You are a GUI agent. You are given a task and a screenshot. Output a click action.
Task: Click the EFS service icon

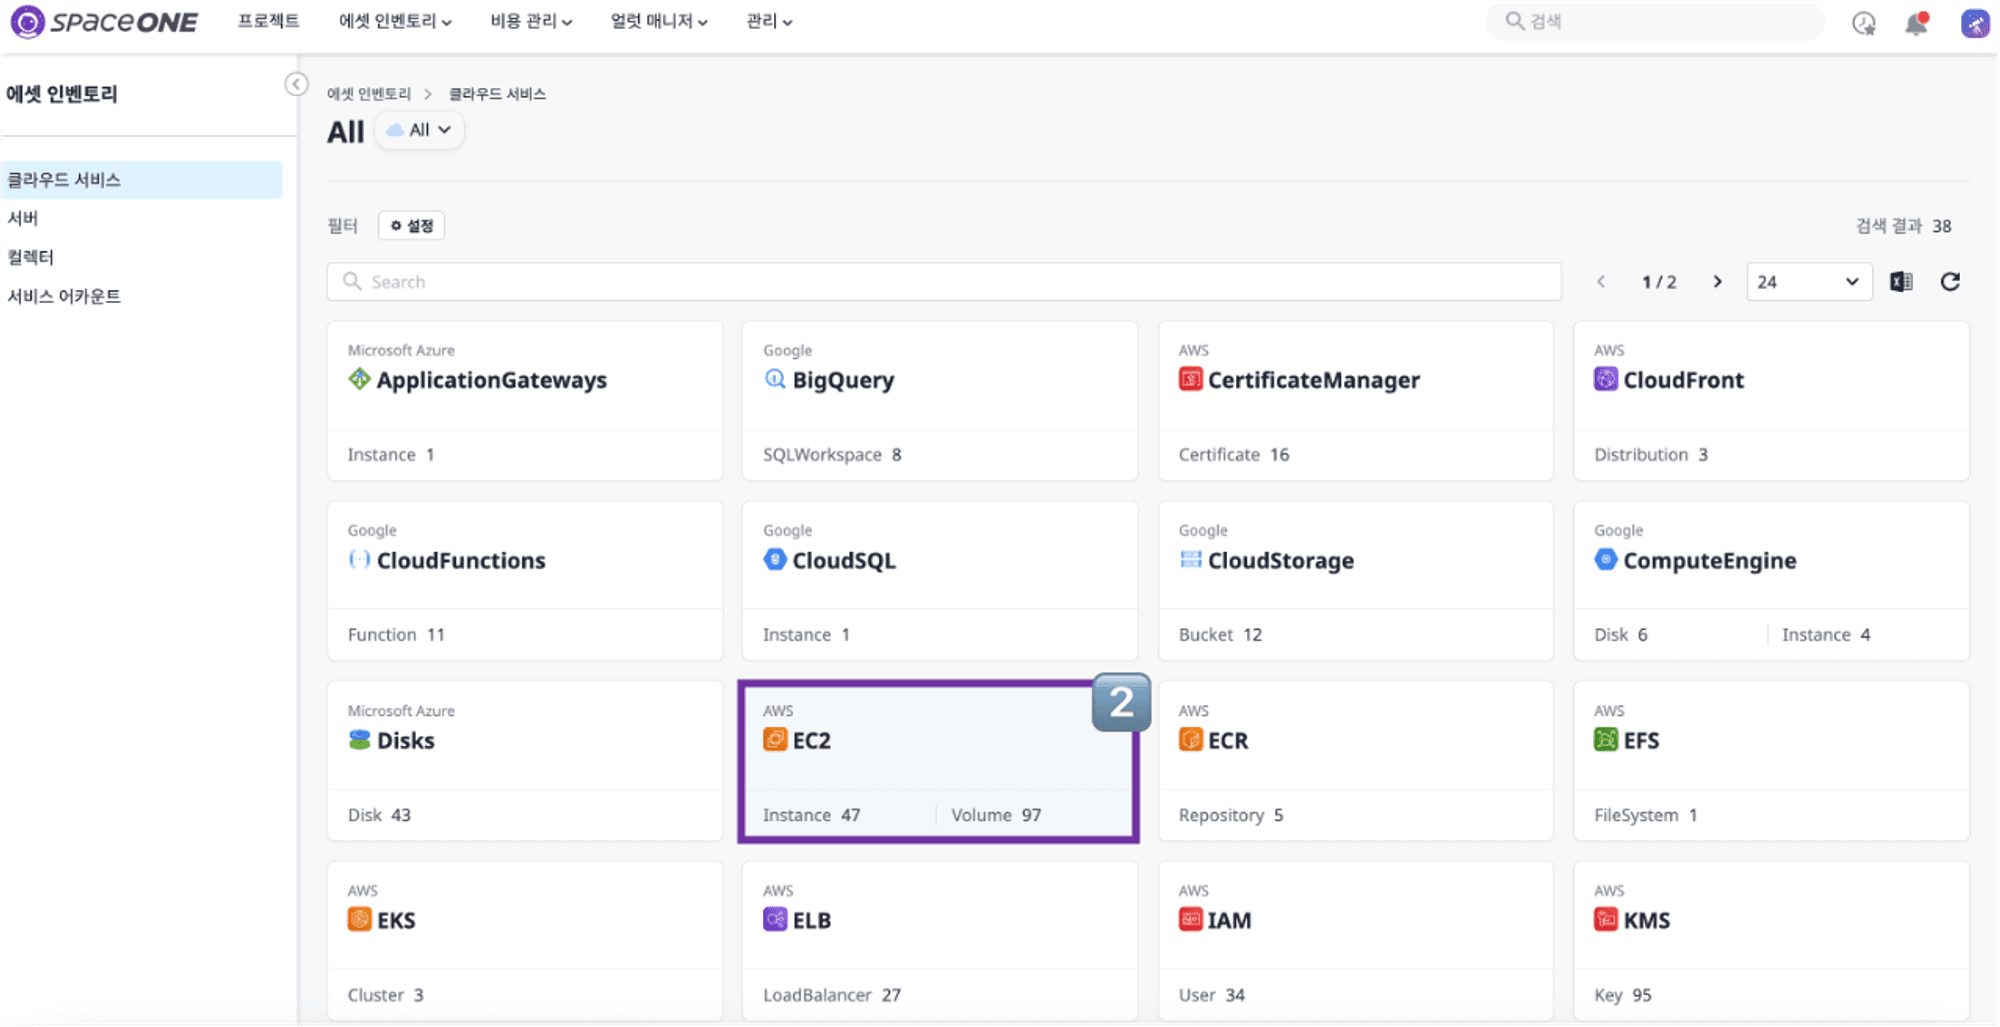click(1605, 740)
